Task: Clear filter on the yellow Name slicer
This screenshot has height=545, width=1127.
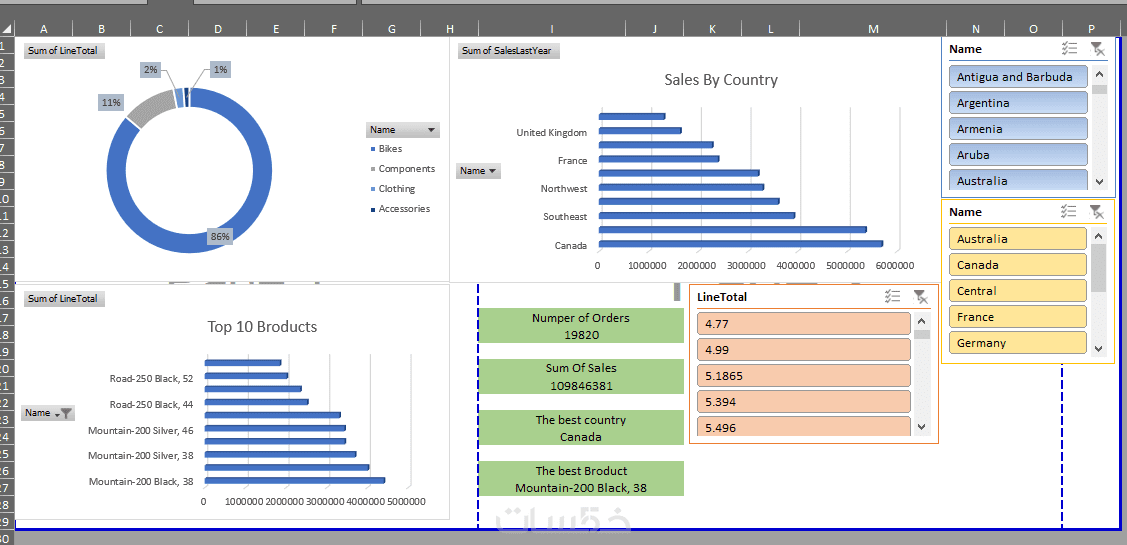Action: click(1096, 211)
